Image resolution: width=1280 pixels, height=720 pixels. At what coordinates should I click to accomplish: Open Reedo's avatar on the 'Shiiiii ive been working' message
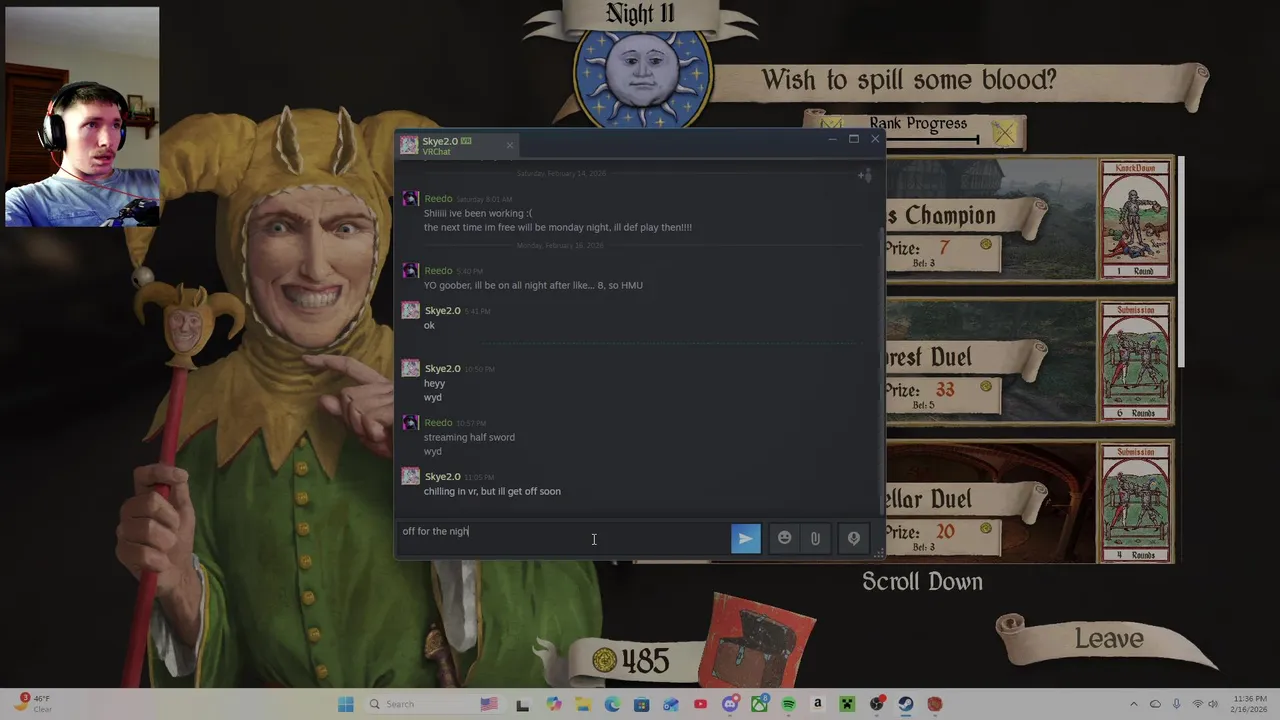pyautogui.click(x=410, y=200)
